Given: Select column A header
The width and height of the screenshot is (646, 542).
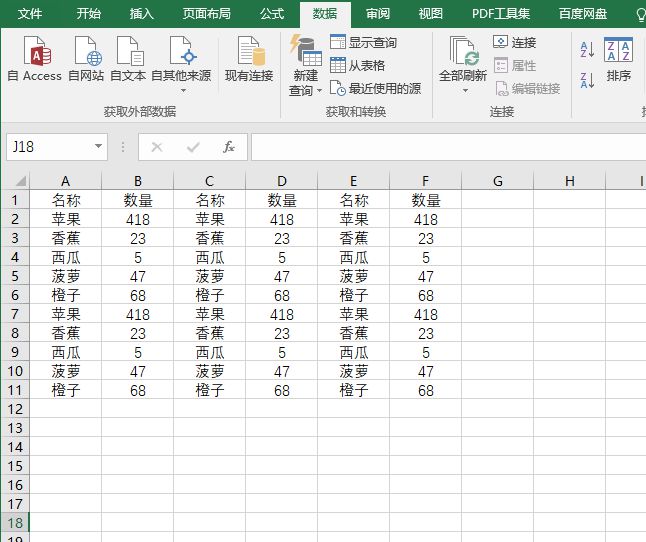Looking at the screenshot, I should pyautogui.click(x=66, y=181).
